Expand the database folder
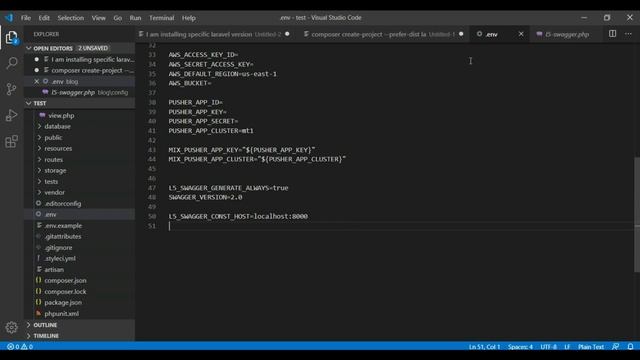Screen dimensions: 640x360 (57, 127)
